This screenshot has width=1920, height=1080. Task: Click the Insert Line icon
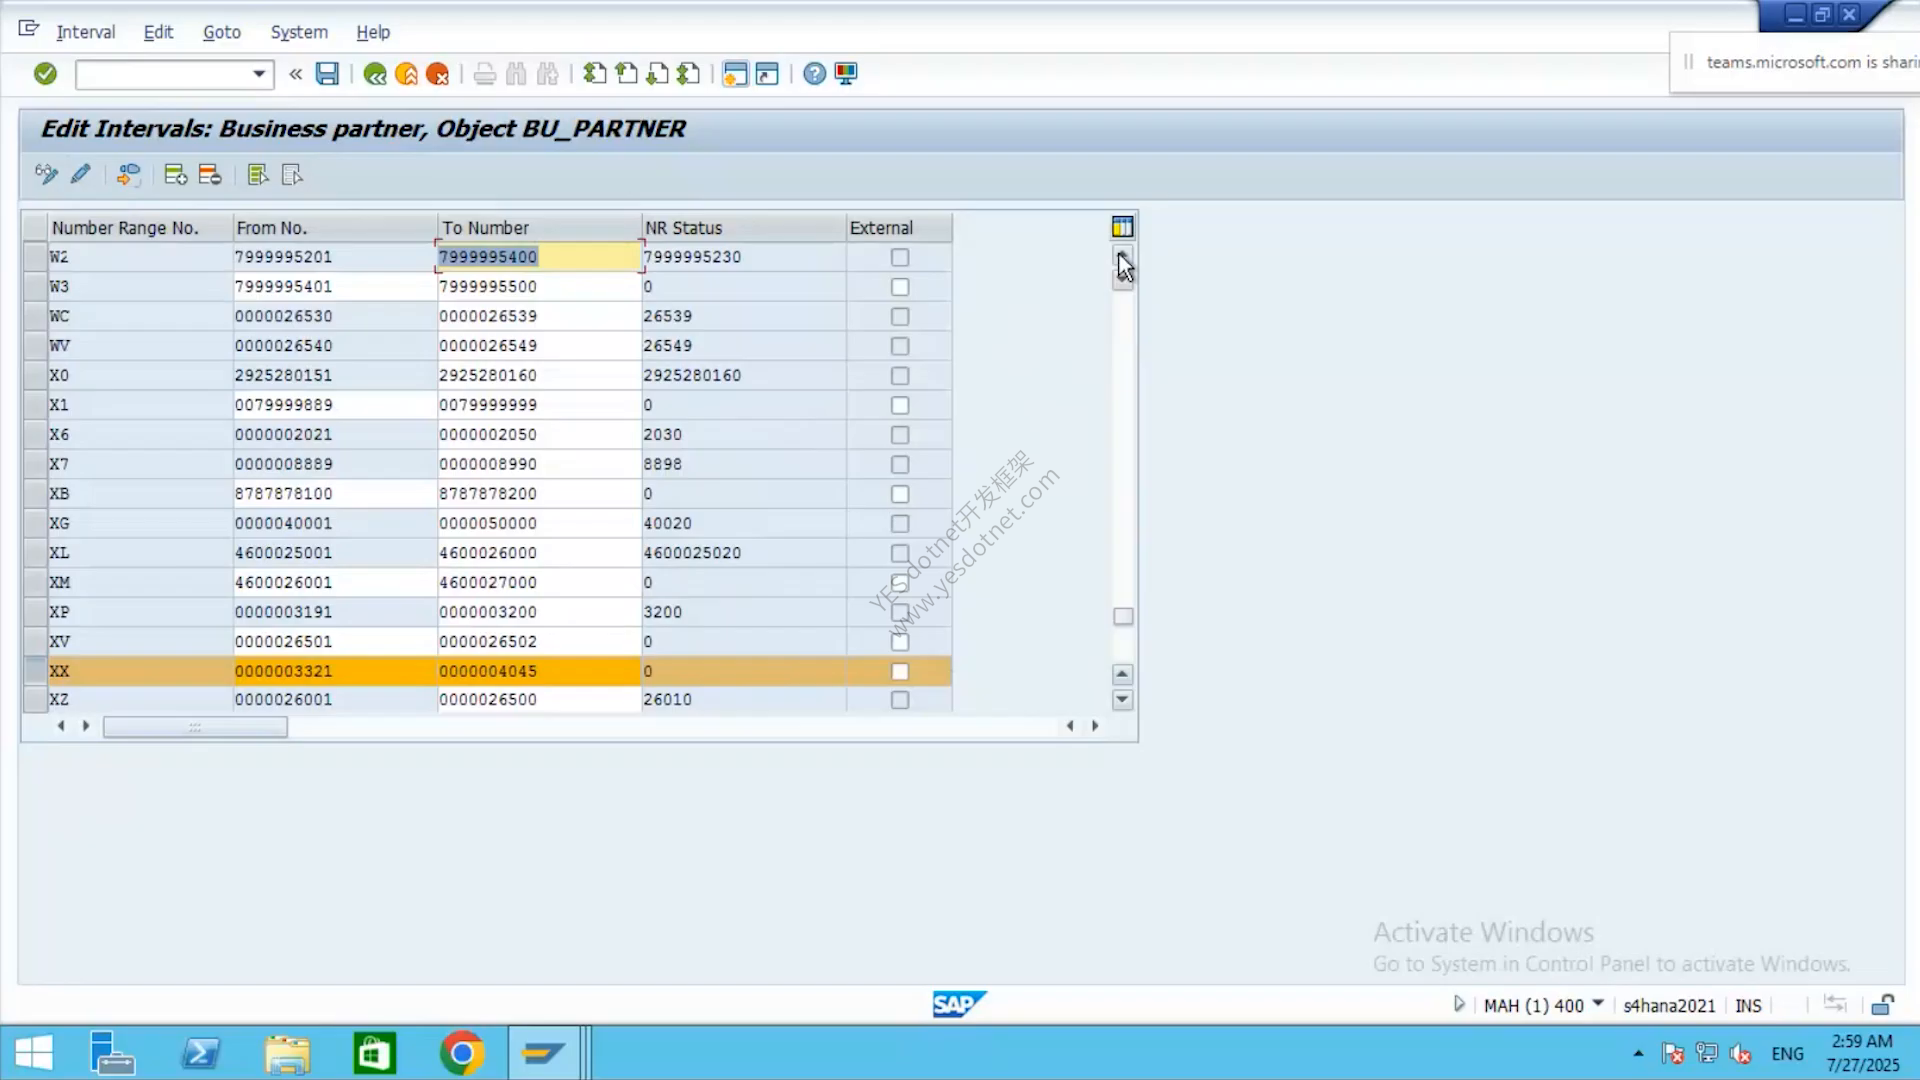[175, 175]
